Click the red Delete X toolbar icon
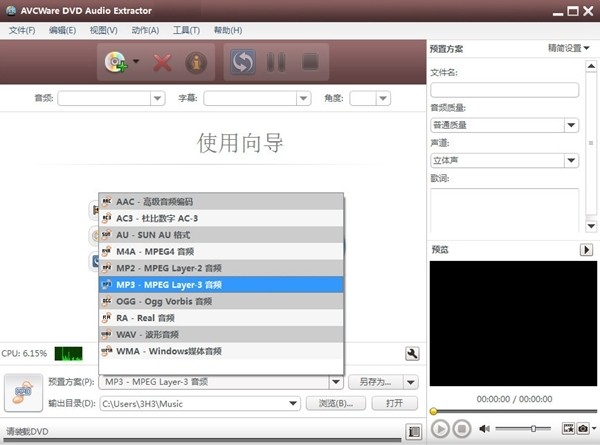This screenshot has height=445, width=600. (x=163, y=62)
